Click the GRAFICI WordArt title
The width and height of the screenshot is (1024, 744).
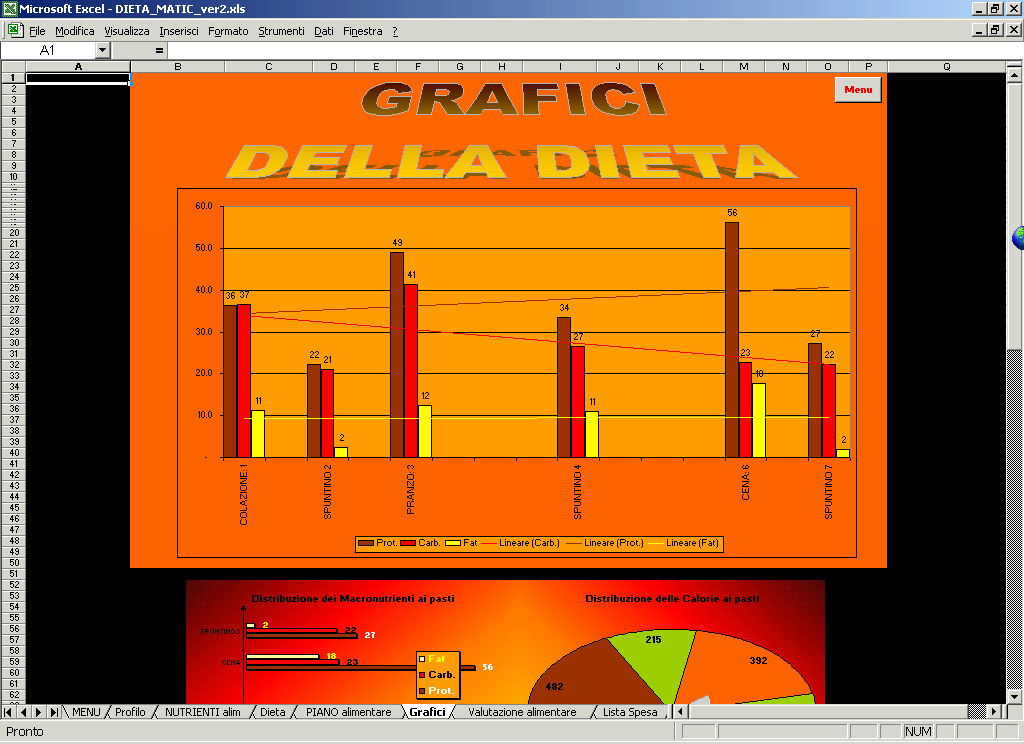click(x=514, y=99)
